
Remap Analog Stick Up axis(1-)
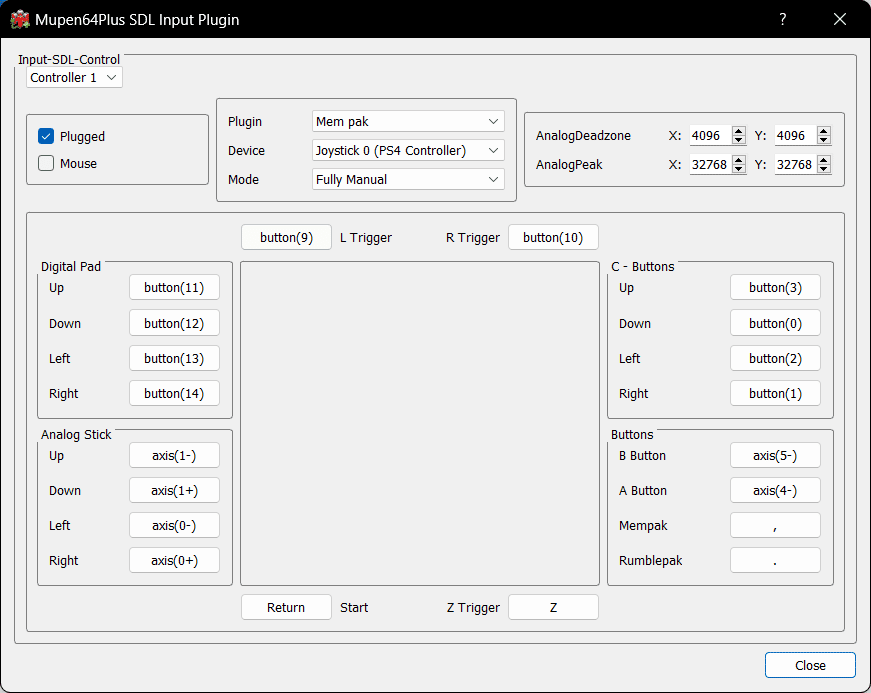pos(174,455)
